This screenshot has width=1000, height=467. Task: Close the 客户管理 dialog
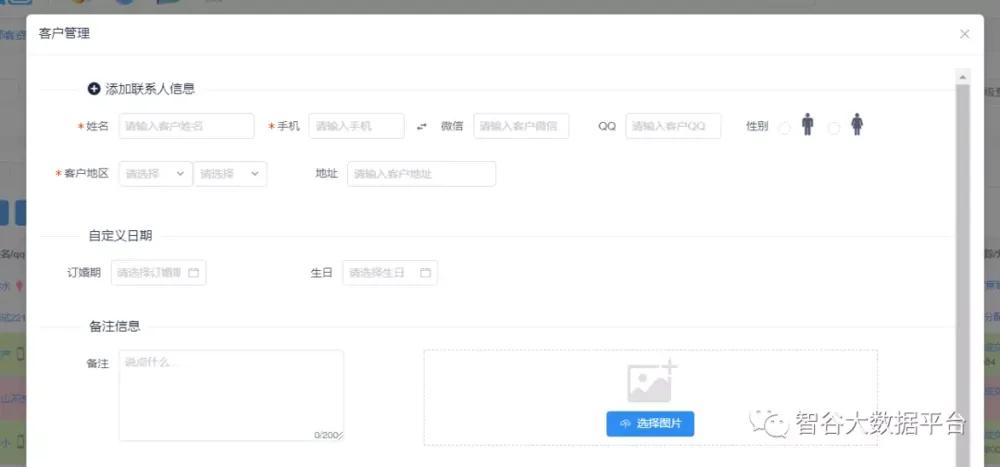(964, 34)
